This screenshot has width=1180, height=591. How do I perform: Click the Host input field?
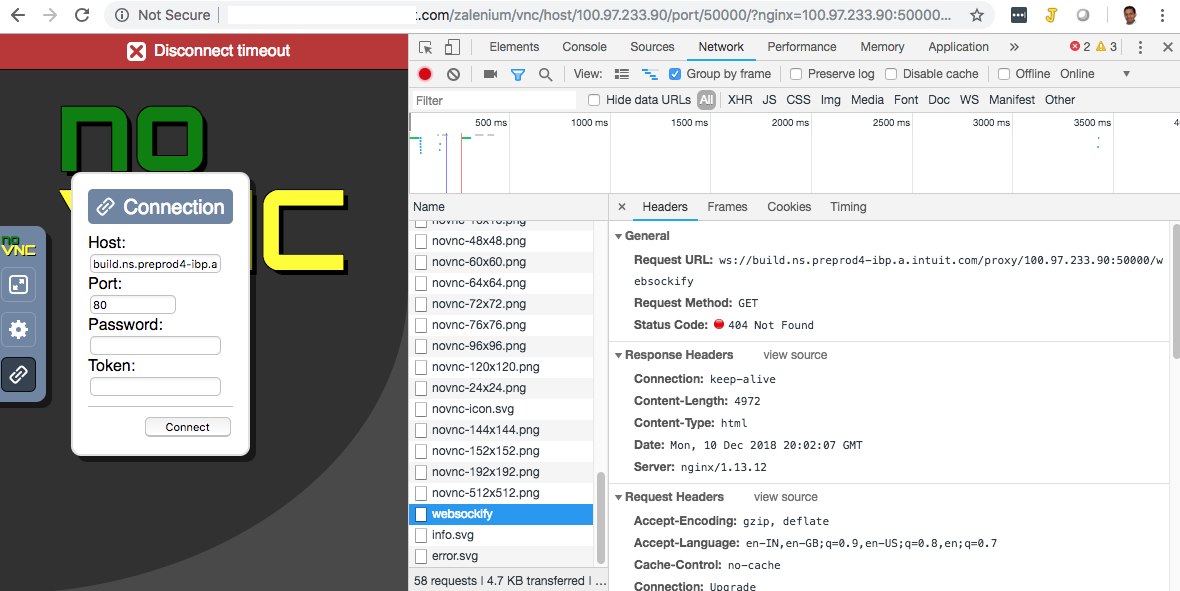pyautogui.click(x=155, y=263)
